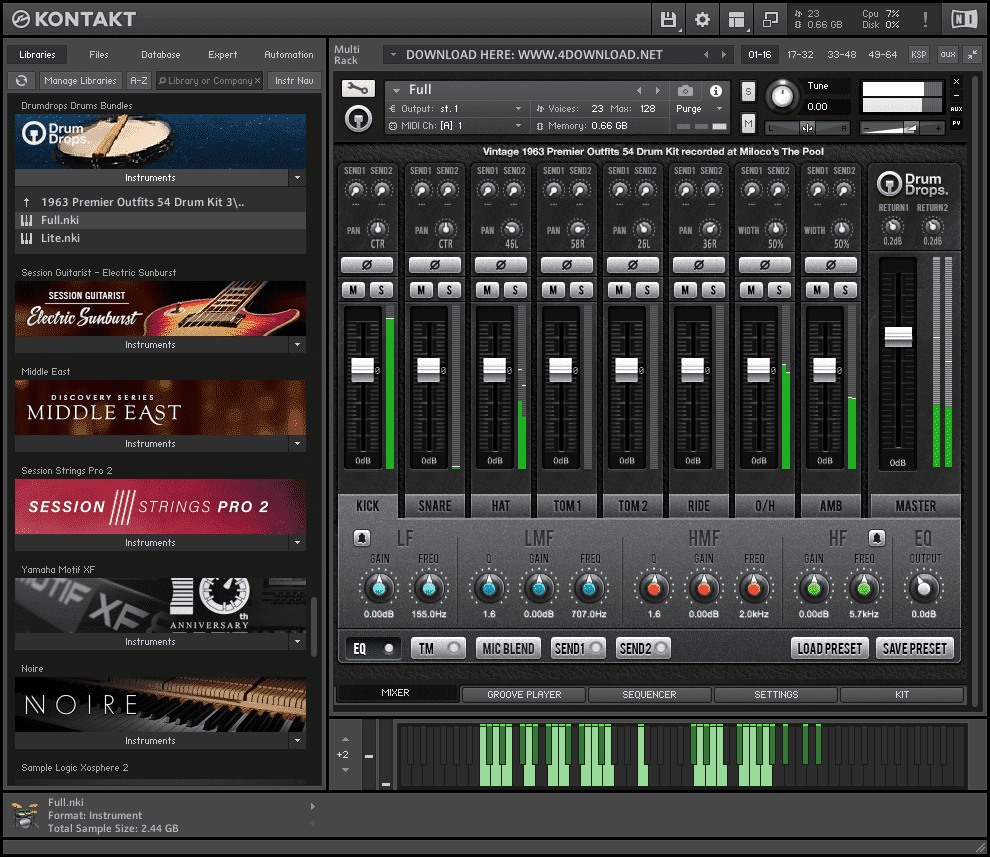Expand Noire Instruments dropdown arrow
Screen dimensions: 990x857
point(297,741)
